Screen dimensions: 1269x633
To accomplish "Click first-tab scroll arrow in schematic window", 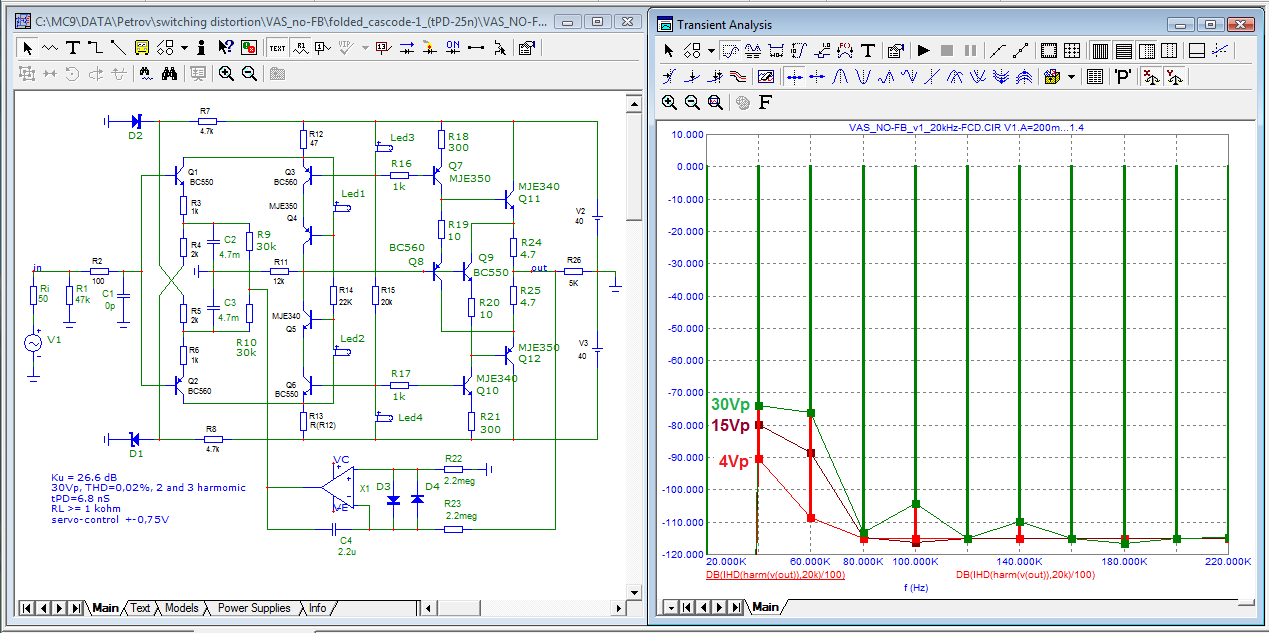I will (26, 608).
